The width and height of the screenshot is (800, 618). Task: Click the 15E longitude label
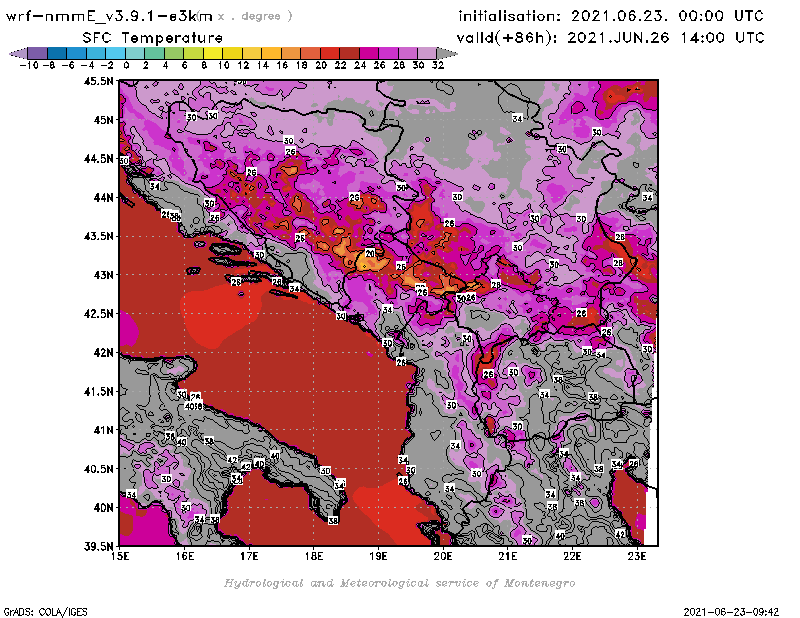120,556
